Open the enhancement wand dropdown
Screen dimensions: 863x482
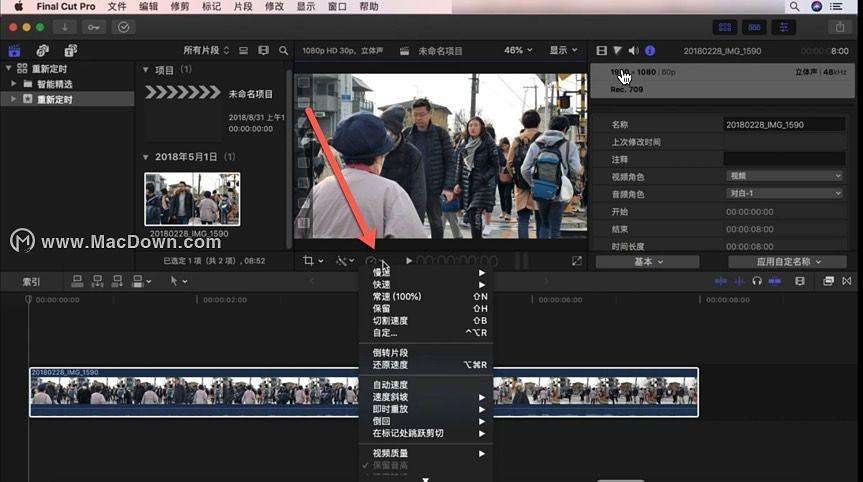345,261
